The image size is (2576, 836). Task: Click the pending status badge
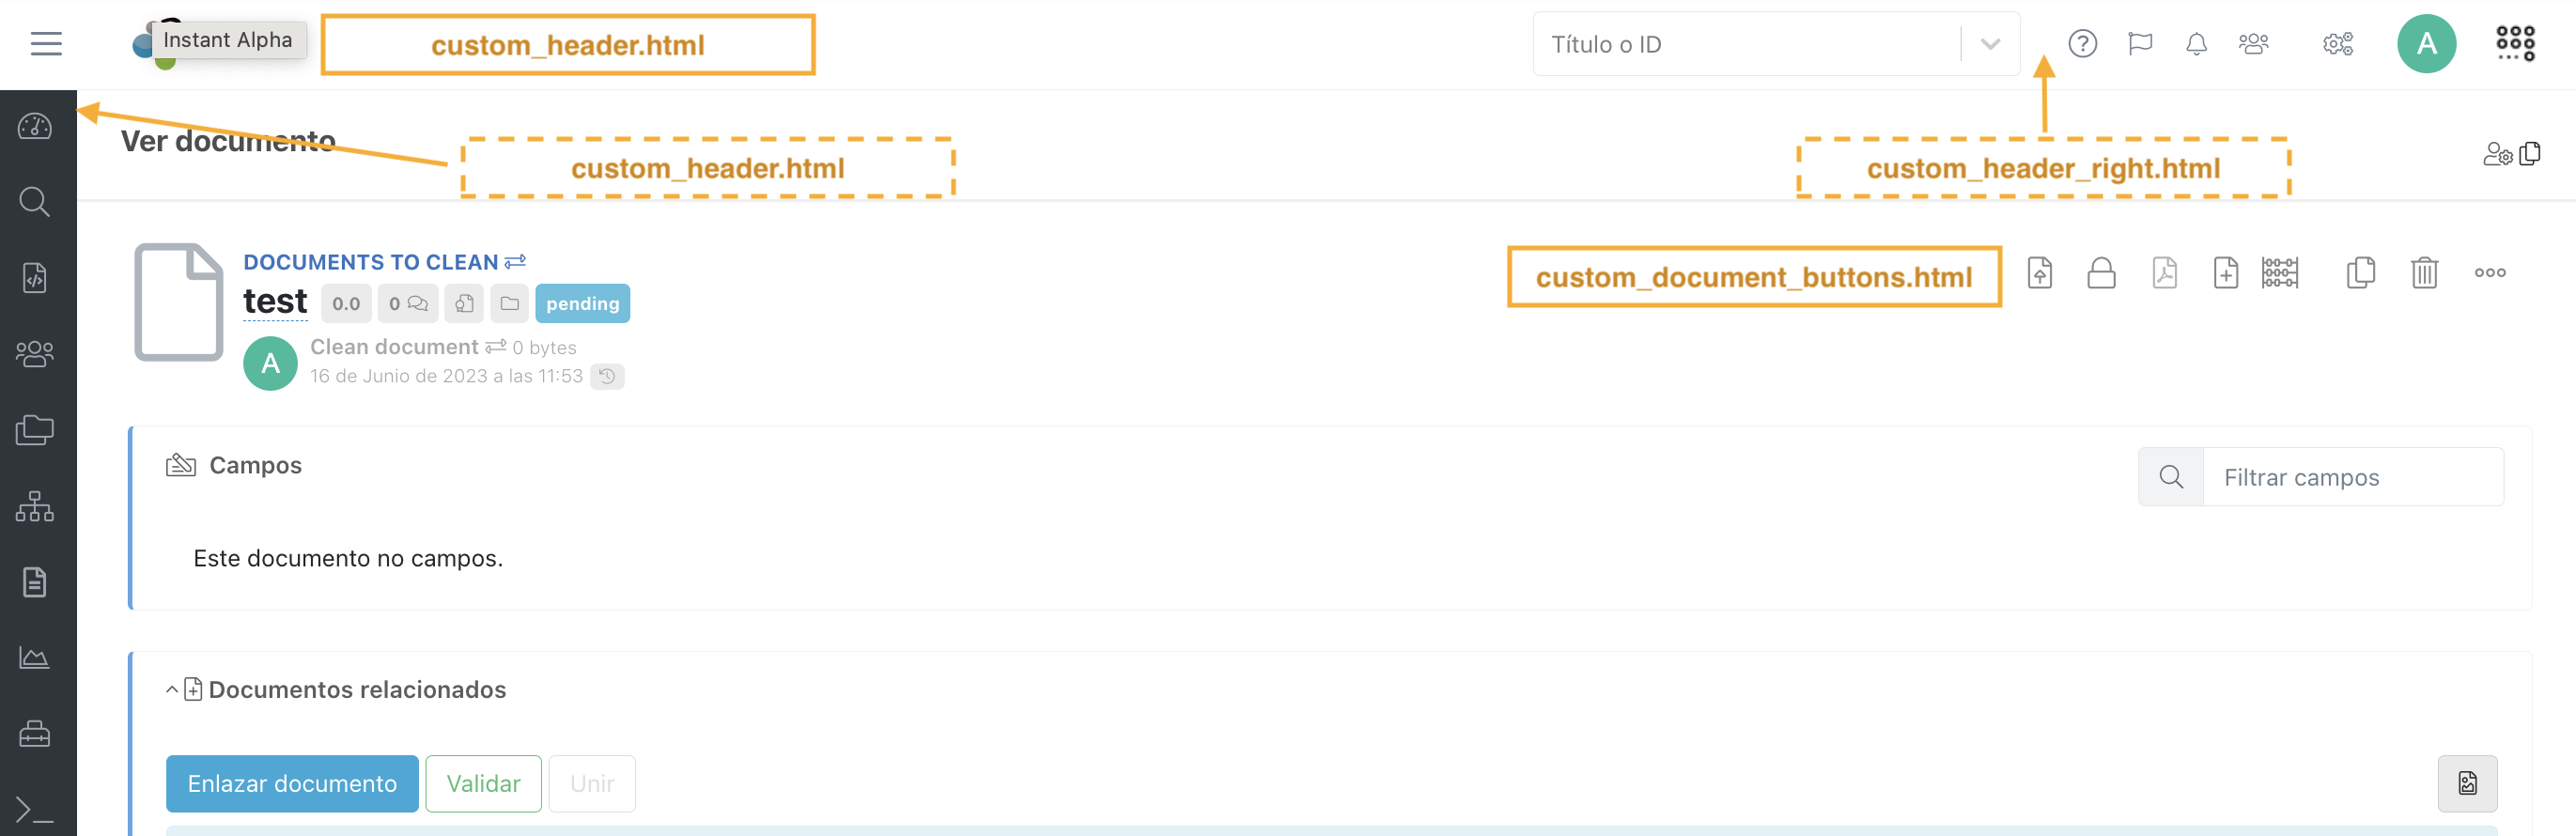click(x=583, y=303)
